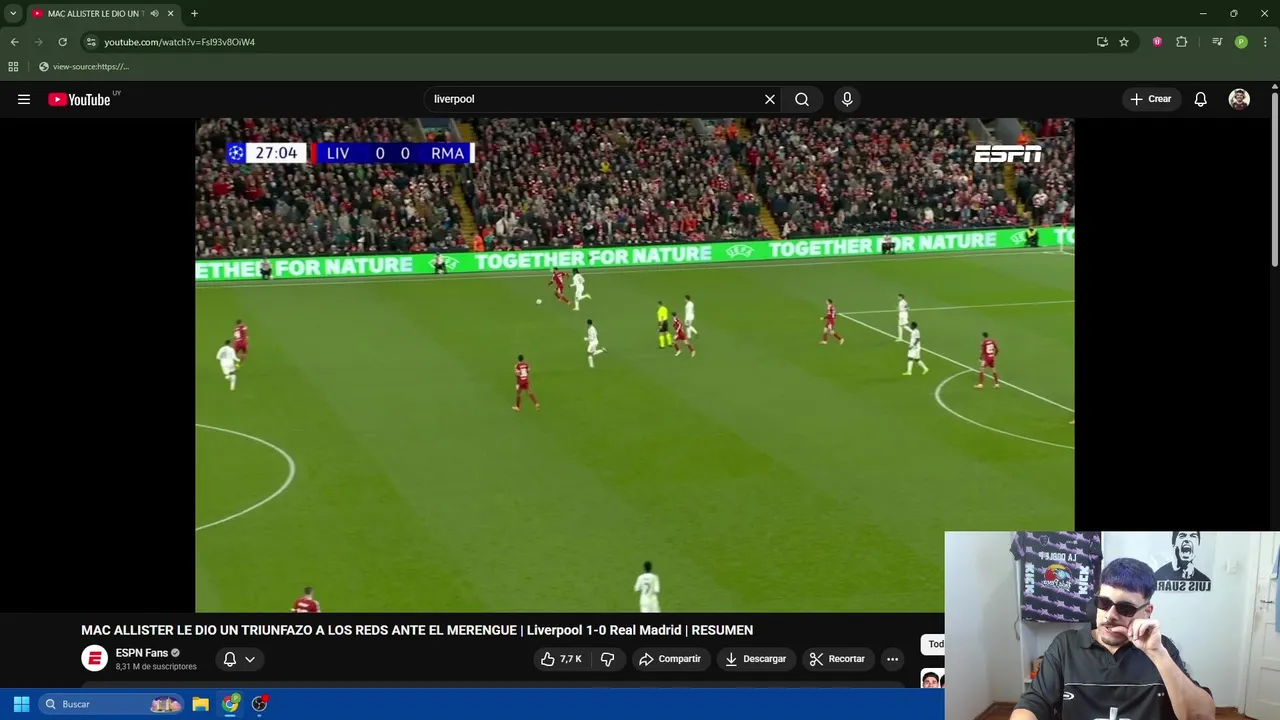Open the YouTube hamburger guide menu
The image size is (1280, 720).
click(24, 99)
